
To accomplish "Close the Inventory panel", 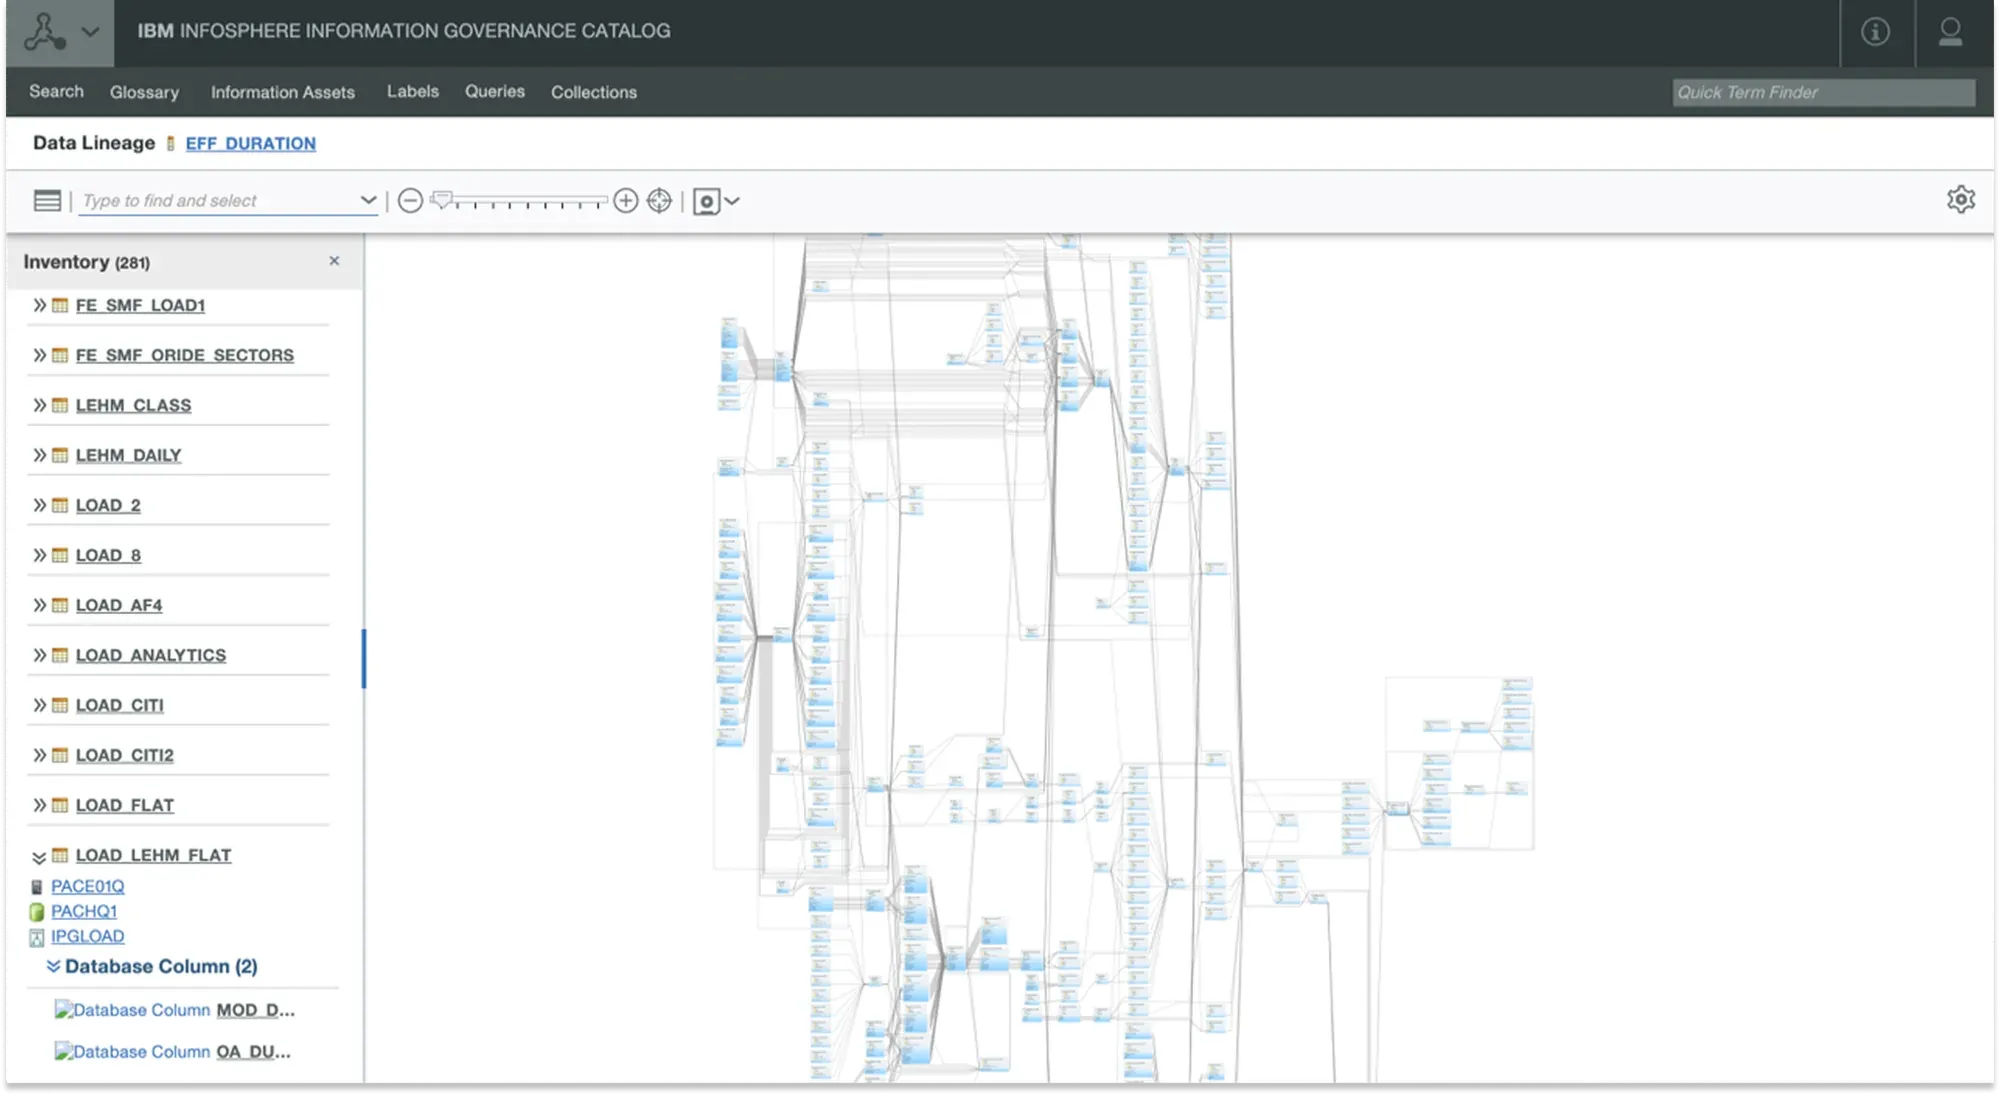I will [334, 261].
